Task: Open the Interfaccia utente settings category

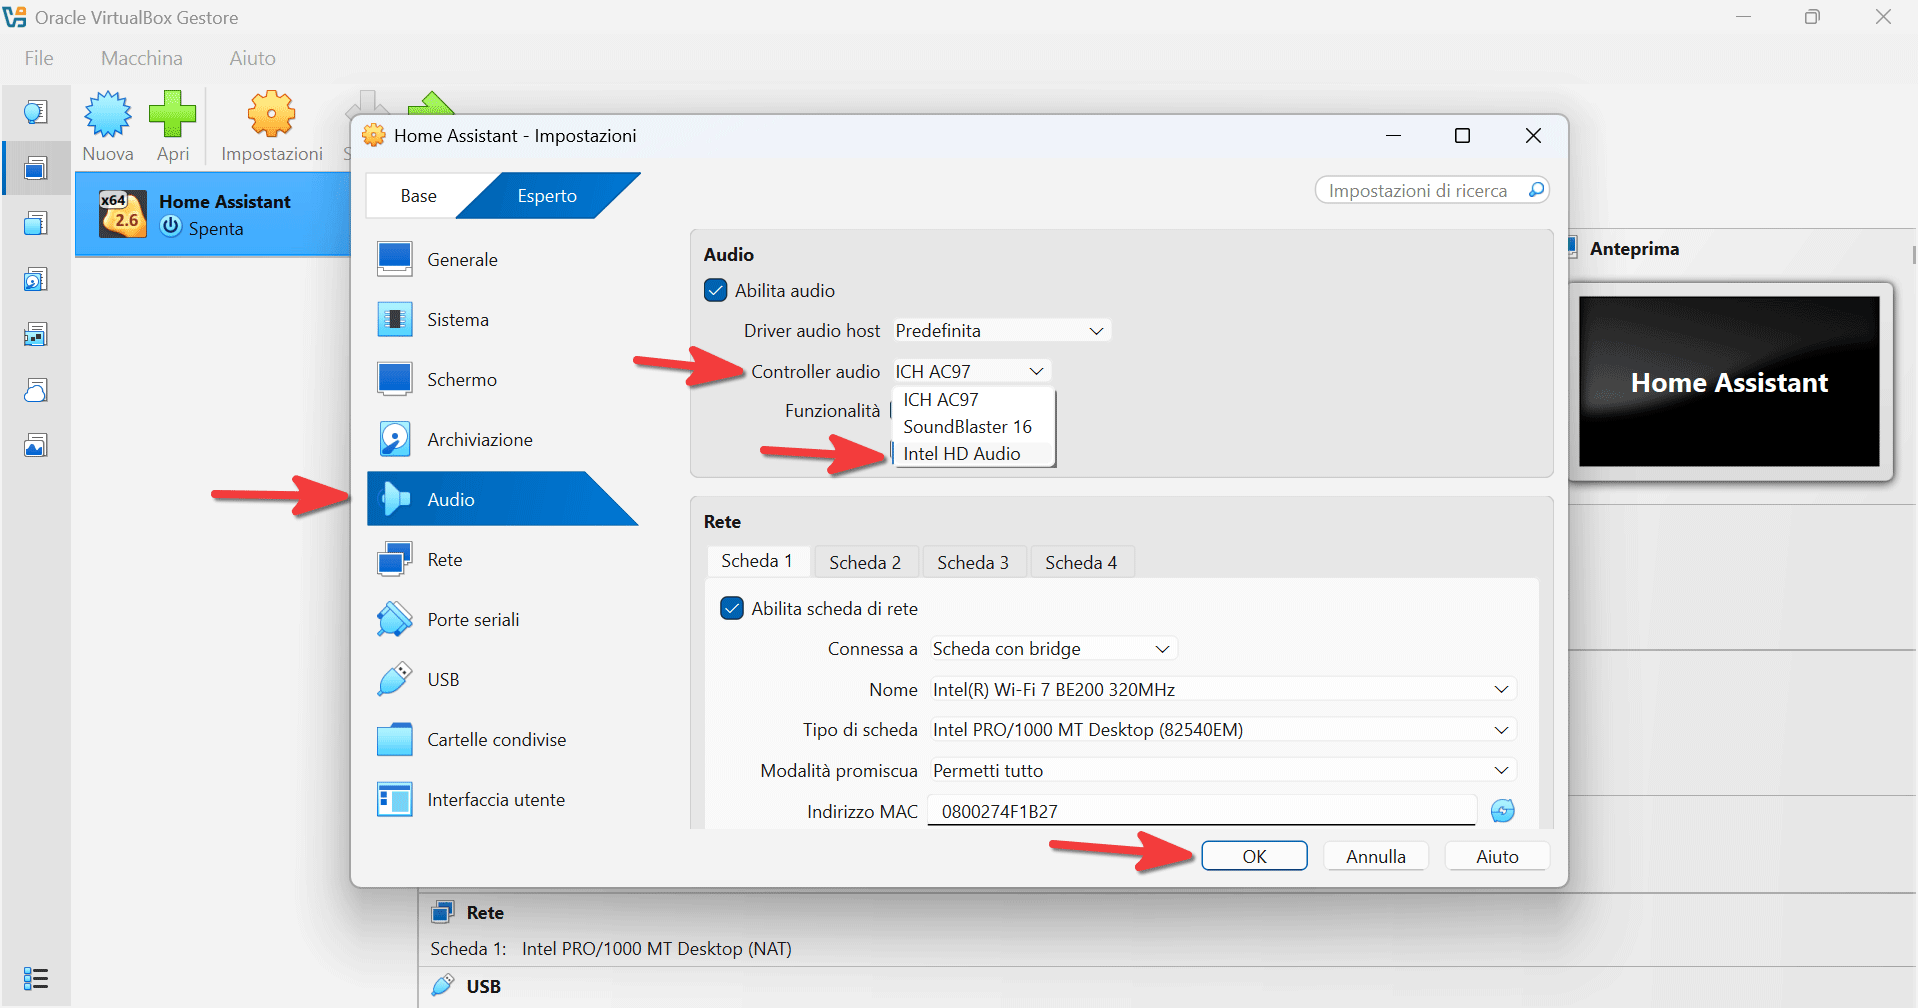Action: tap(502, 799)
